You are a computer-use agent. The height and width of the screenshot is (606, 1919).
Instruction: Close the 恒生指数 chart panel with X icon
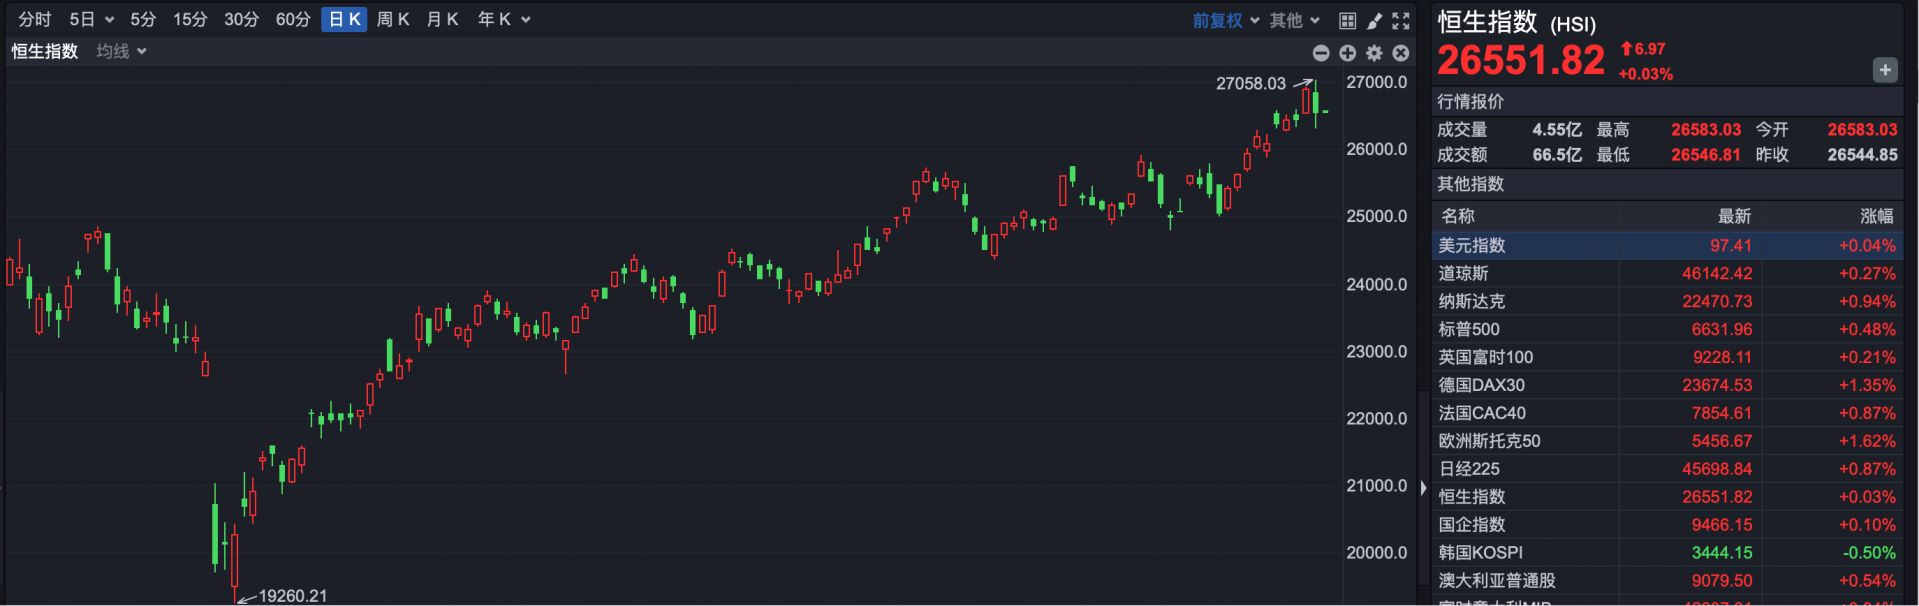pos(1401,53)
